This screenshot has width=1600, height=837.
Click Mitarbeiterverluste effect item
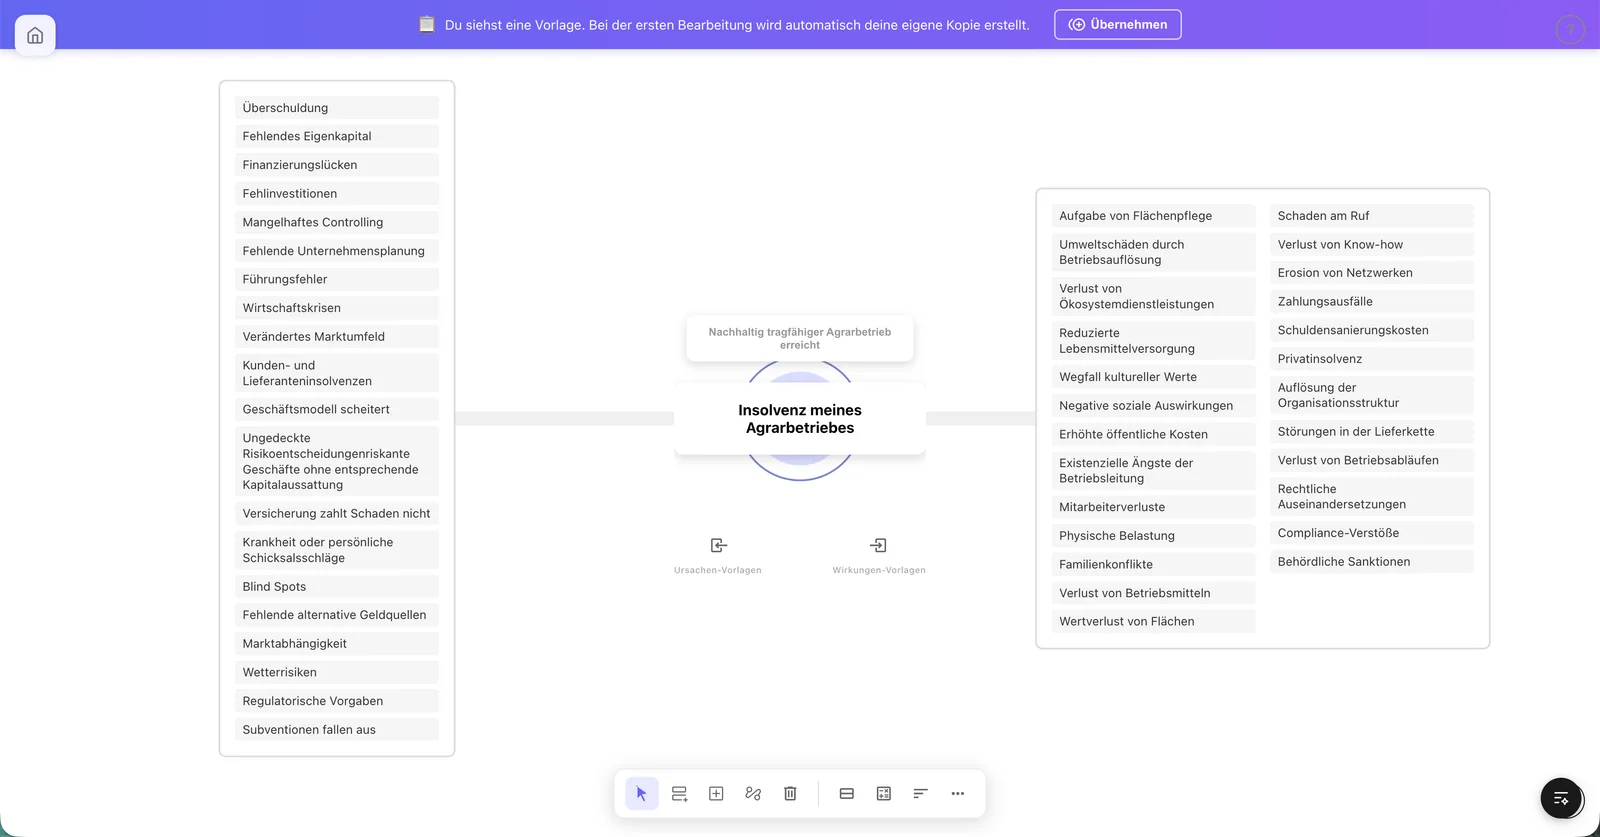click(1154, 507)
